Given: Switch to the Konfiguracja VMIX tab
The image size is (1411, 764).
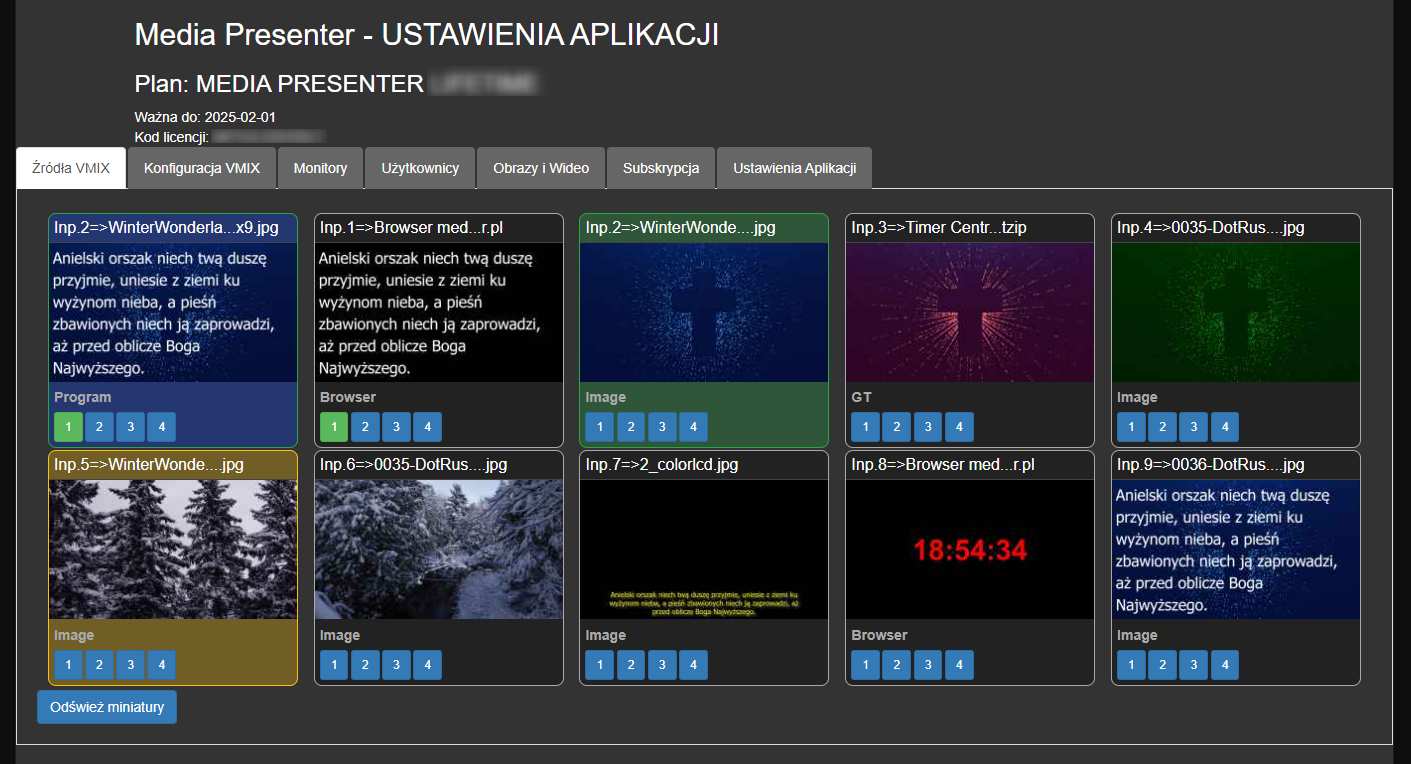Looking at the screenshot, I should [x=201, y=168].
